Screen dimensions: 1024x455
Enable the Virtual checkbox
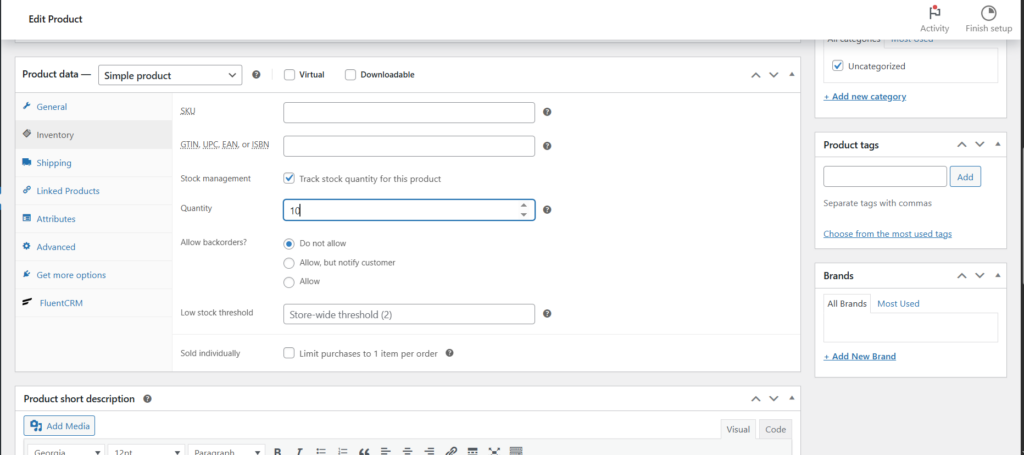point(289,75)
